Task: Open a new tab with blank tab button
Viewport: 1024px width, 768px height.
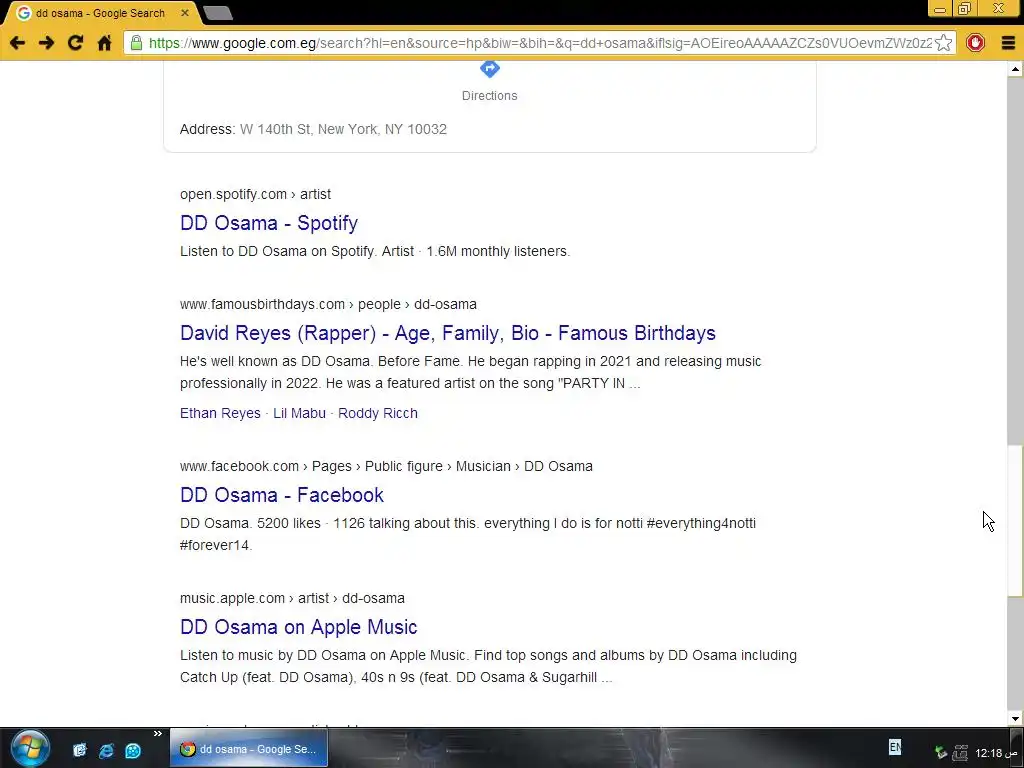Action: 217,13
